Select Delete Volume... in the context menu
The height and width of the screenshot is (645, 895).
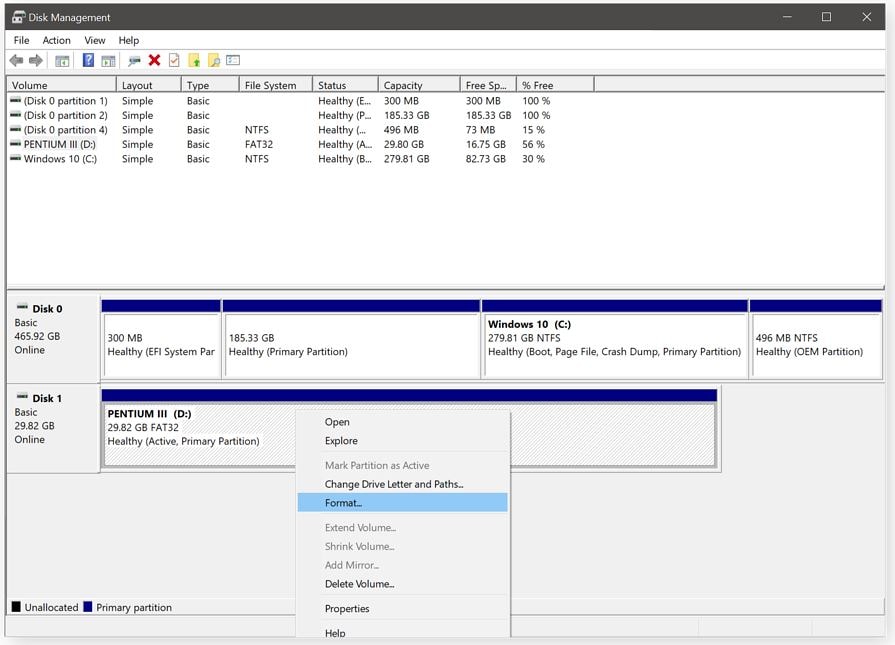point(402,584)
